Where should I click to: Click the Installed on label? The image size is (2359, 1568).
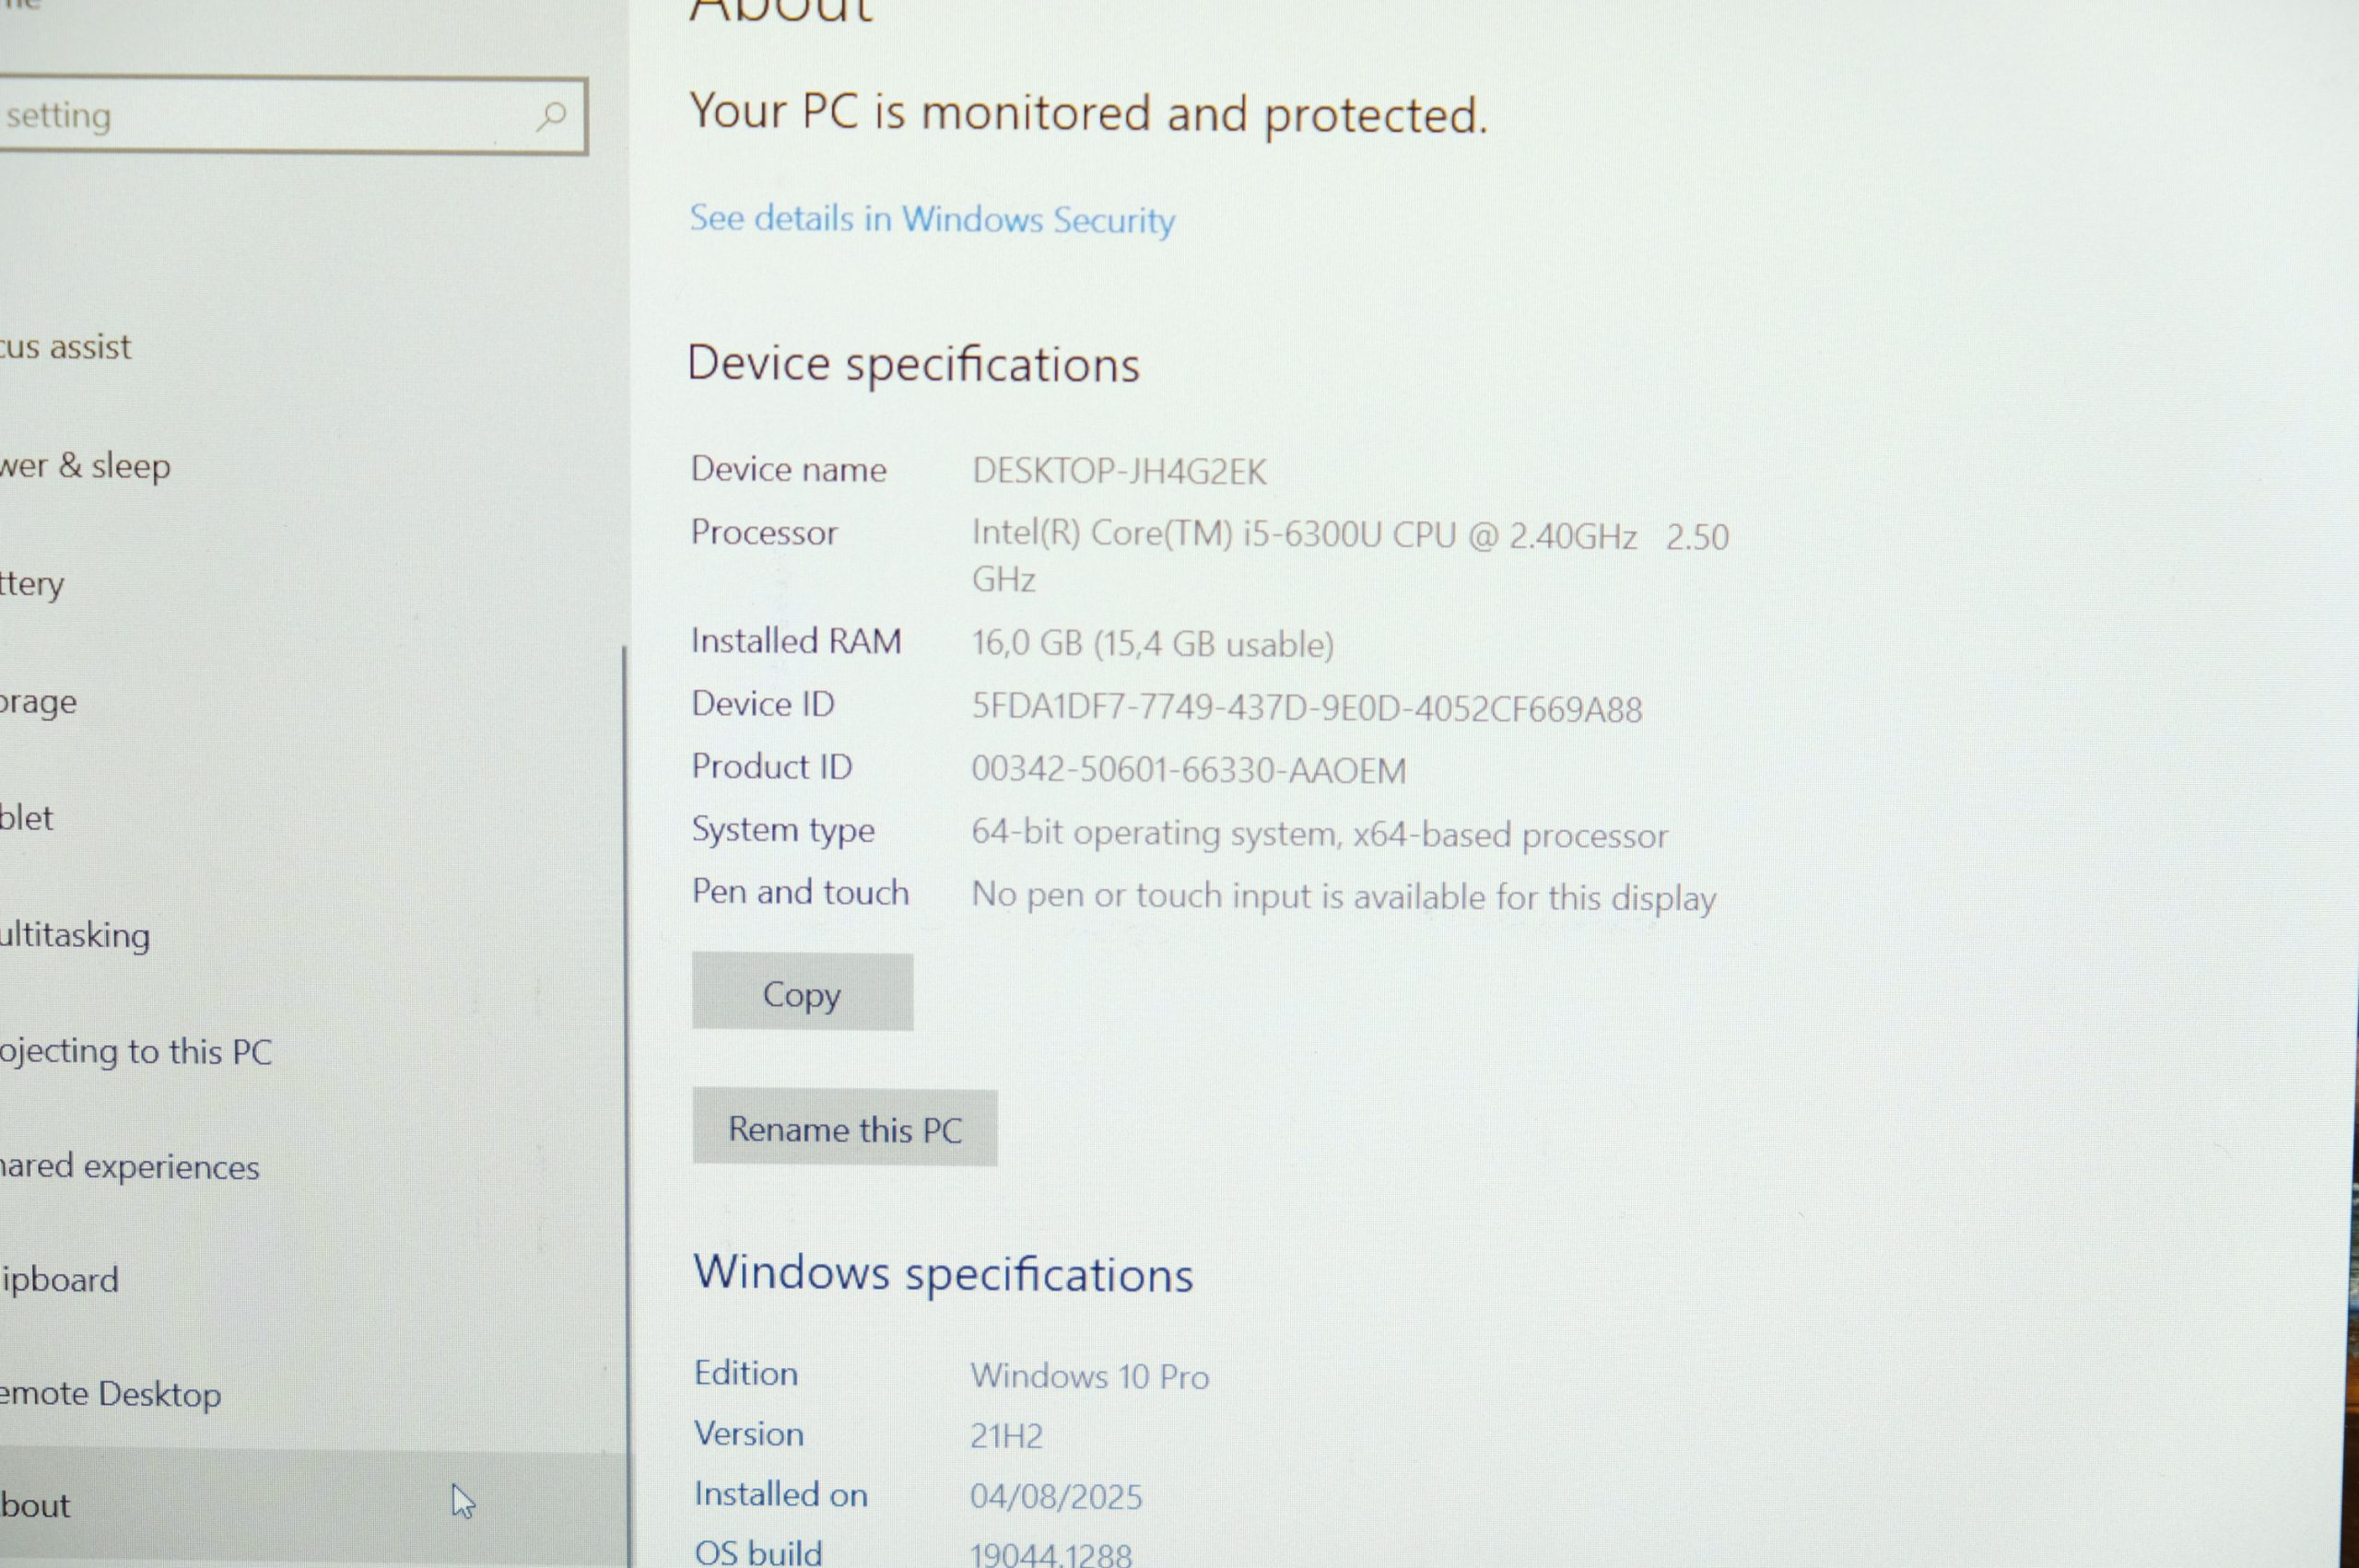(781, 1494)
